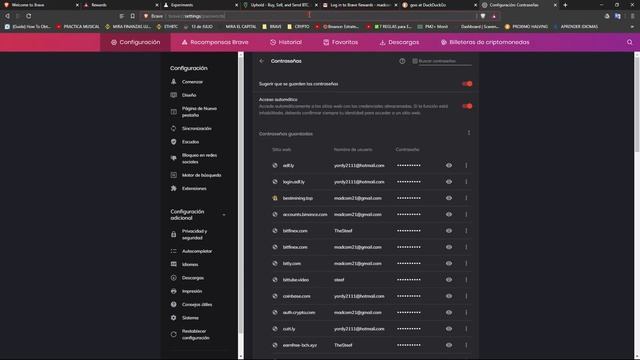640x360 pixels.
Task: Open the search icon in the pink navigation bar
Action: point(629,42)
